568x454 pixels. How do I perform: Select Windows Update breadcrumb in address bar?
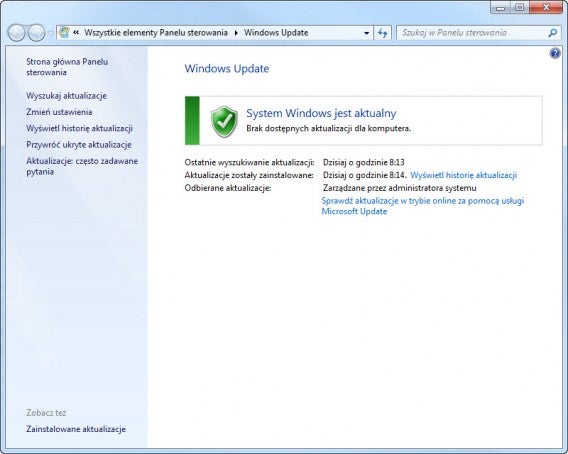coord(276,33)
